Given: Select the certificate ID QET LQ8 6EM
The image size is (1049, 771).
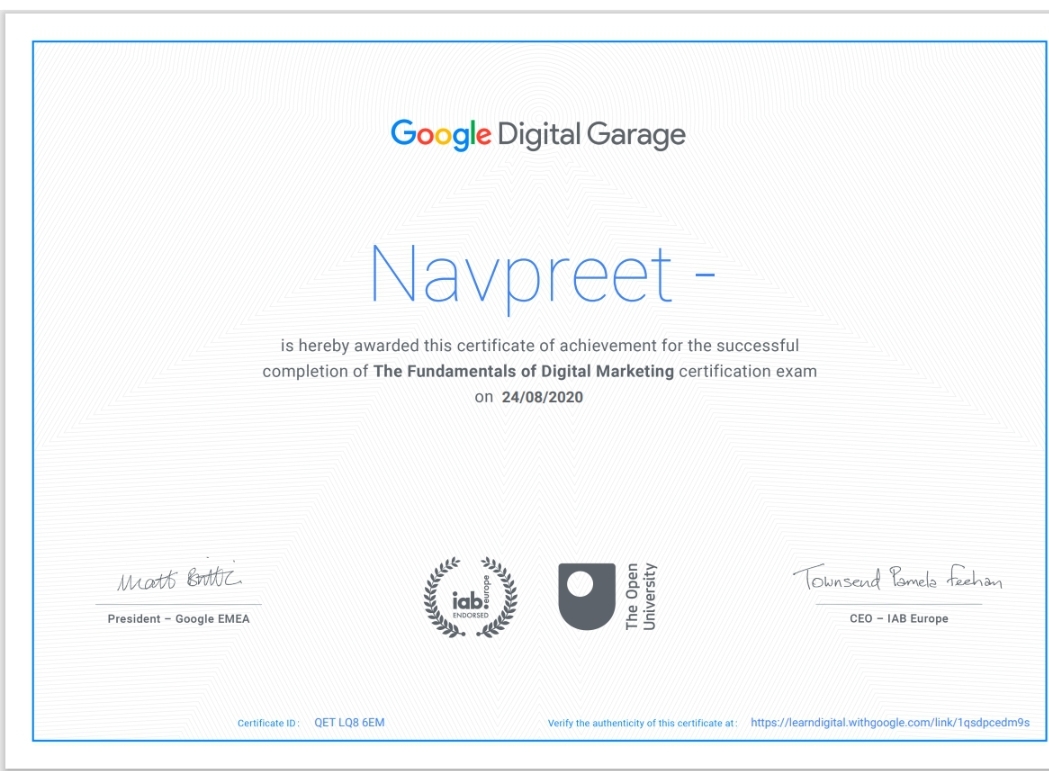Looking at the screenshot, I should tap(349, 722).
